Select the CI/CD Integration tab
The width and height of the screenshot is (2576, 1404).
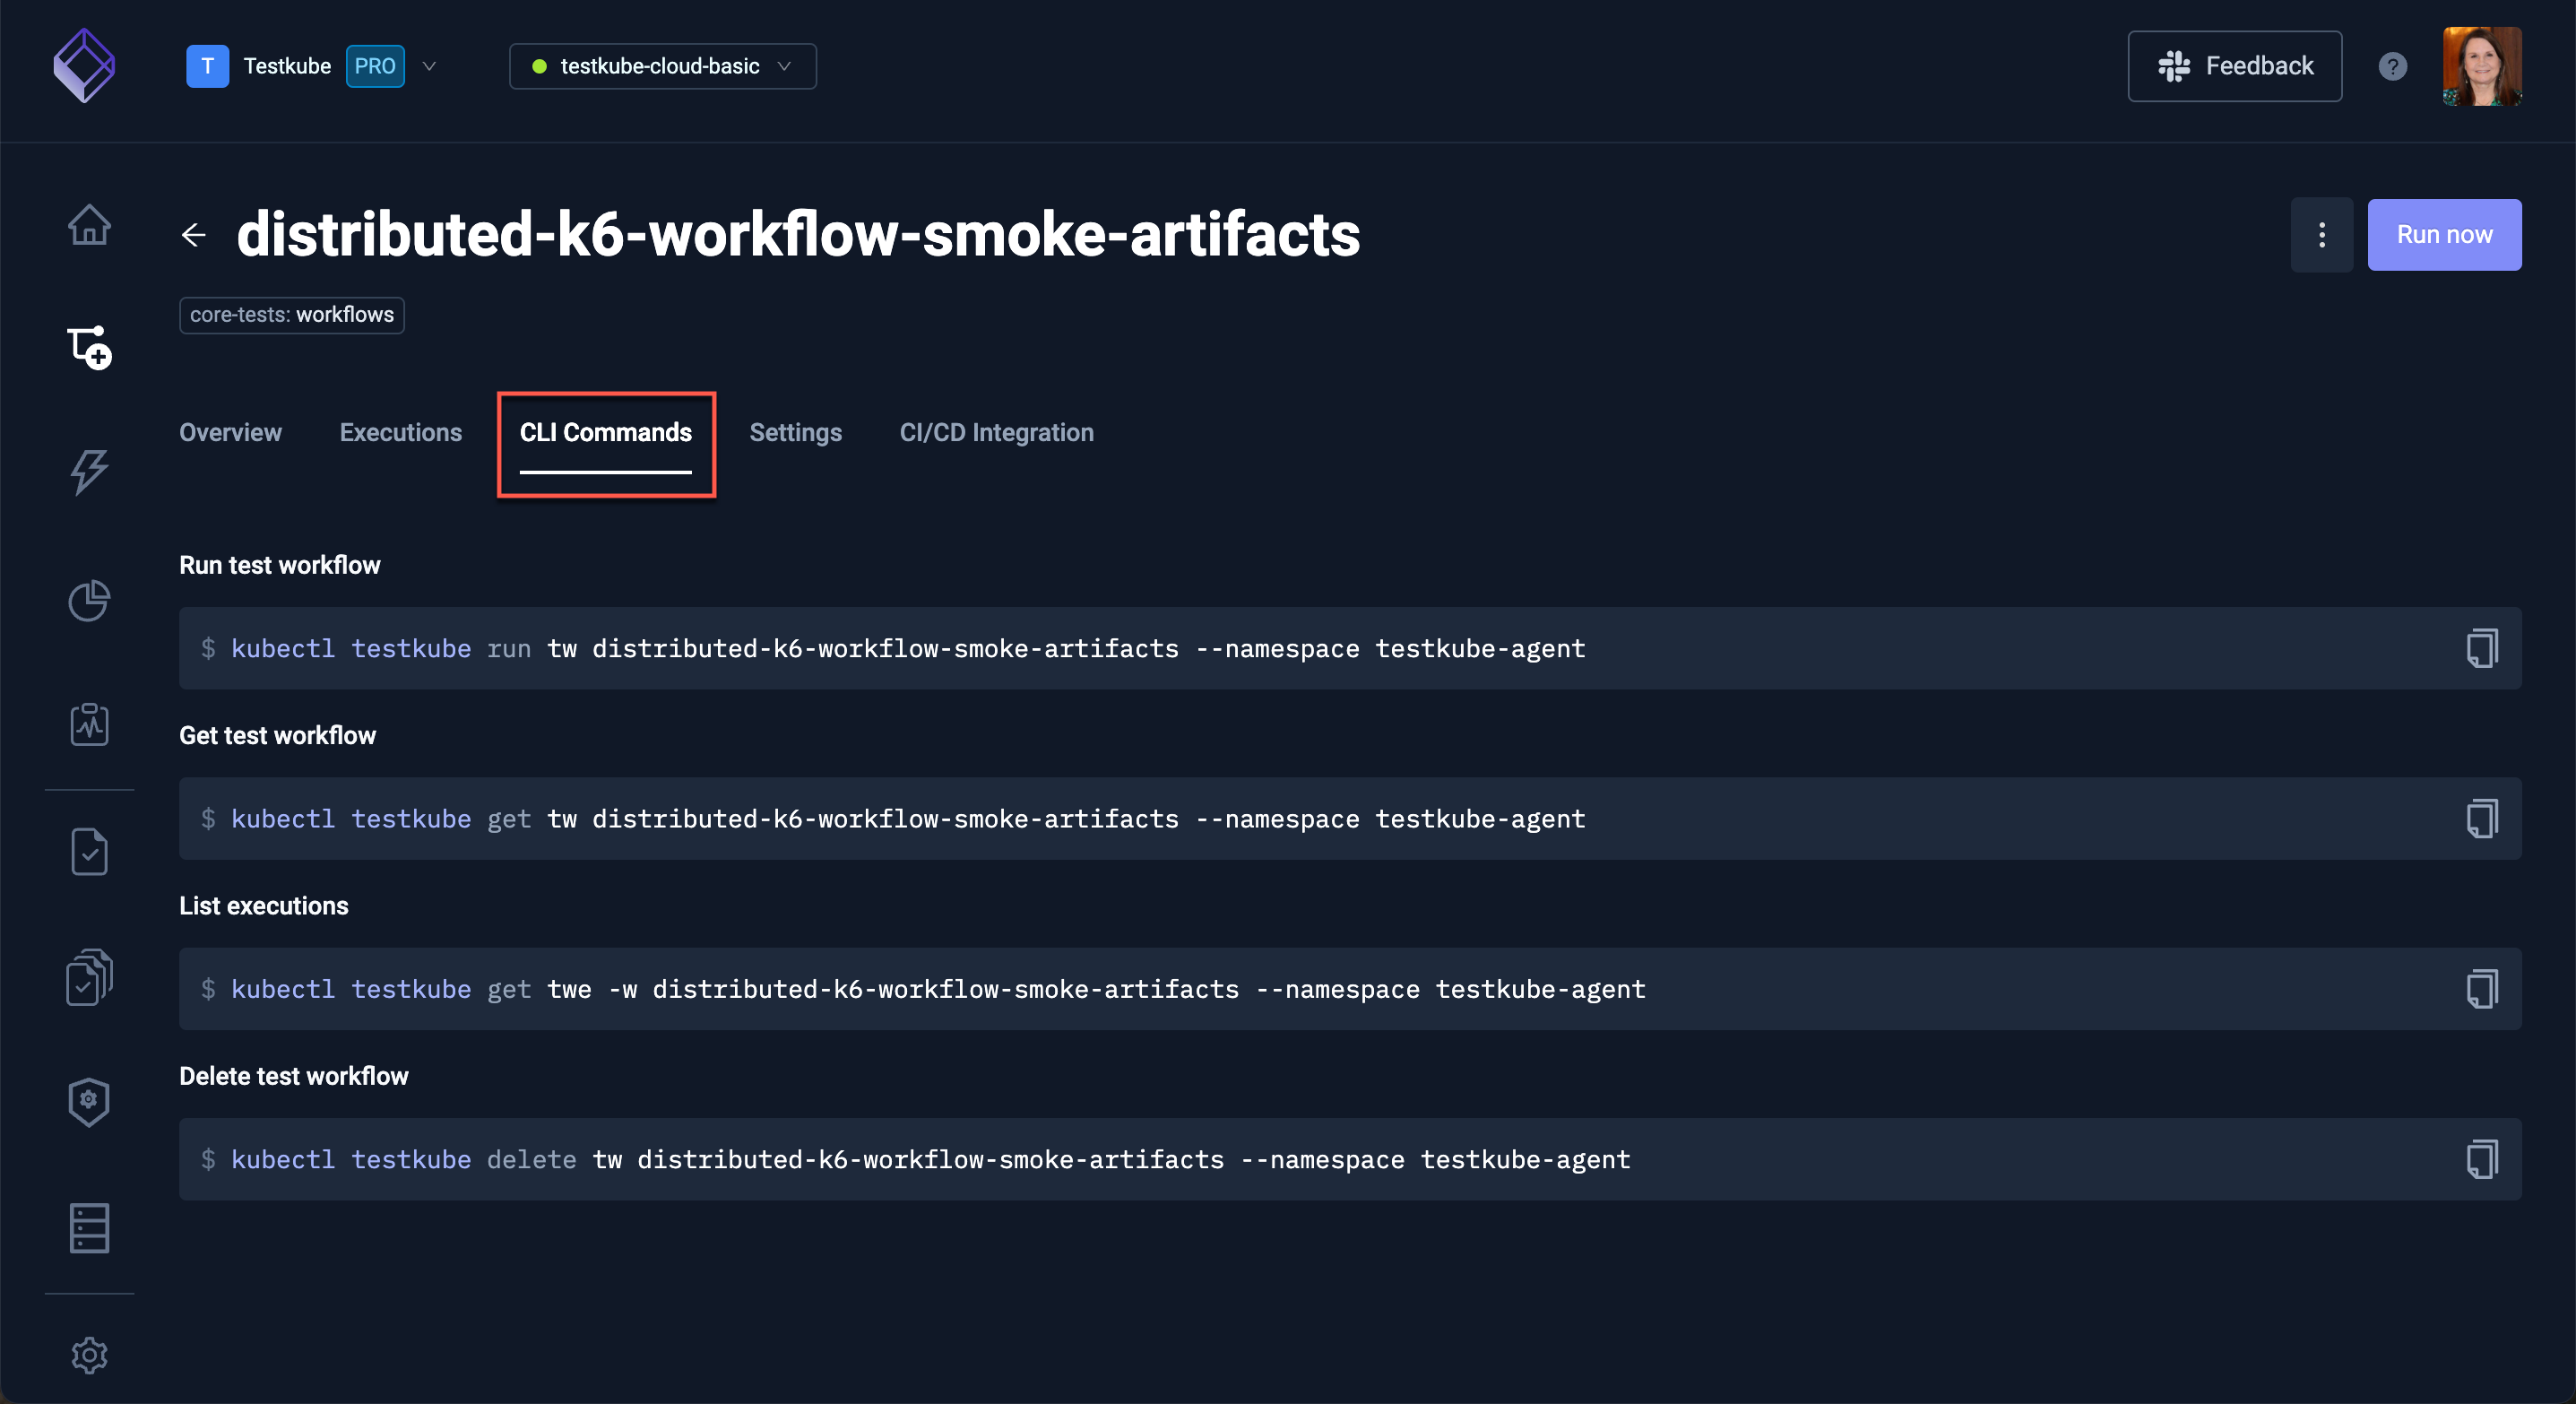point(997,432)
